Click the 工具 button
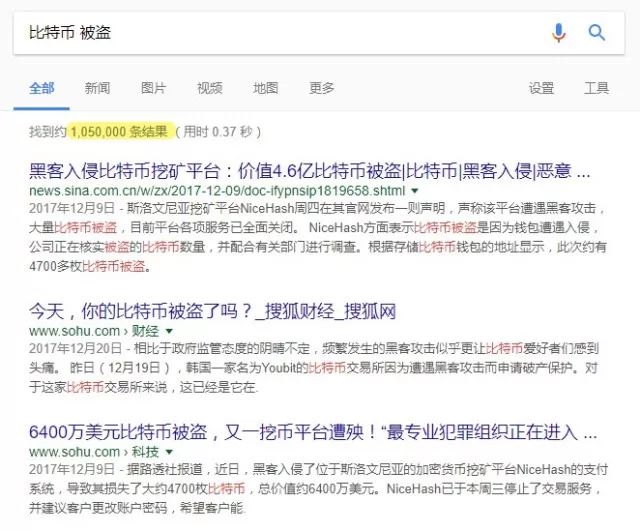This screenshot has height=531, width=640. [596, 88]
